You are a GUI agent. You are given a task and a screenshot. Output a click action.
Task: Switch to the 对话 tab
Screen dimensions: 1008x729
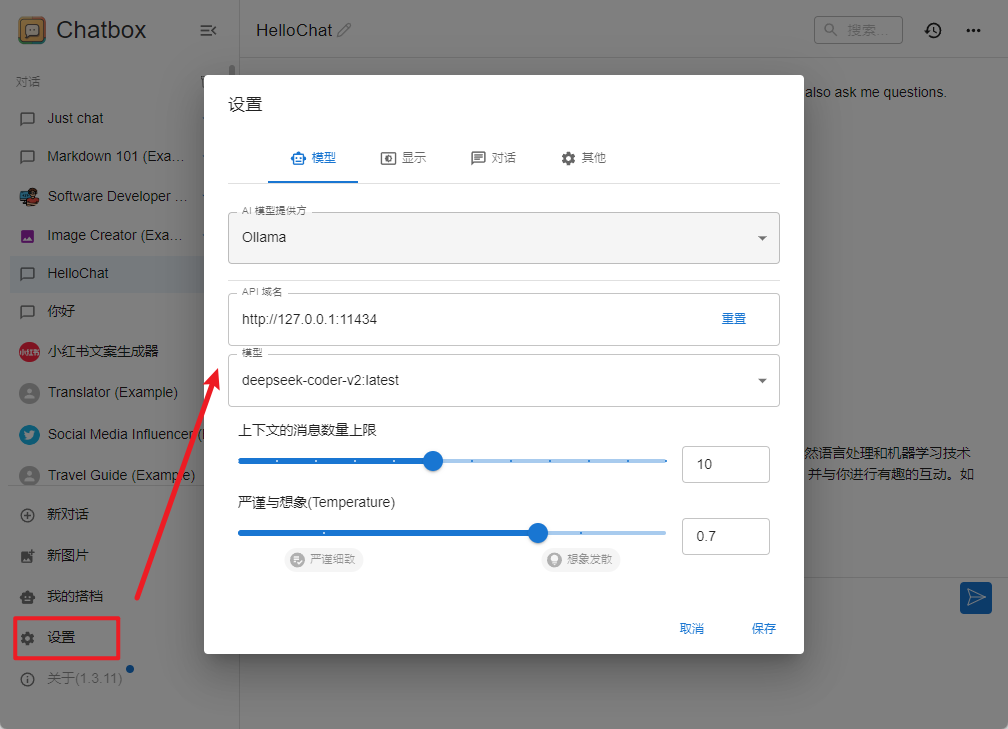[493, 158]
